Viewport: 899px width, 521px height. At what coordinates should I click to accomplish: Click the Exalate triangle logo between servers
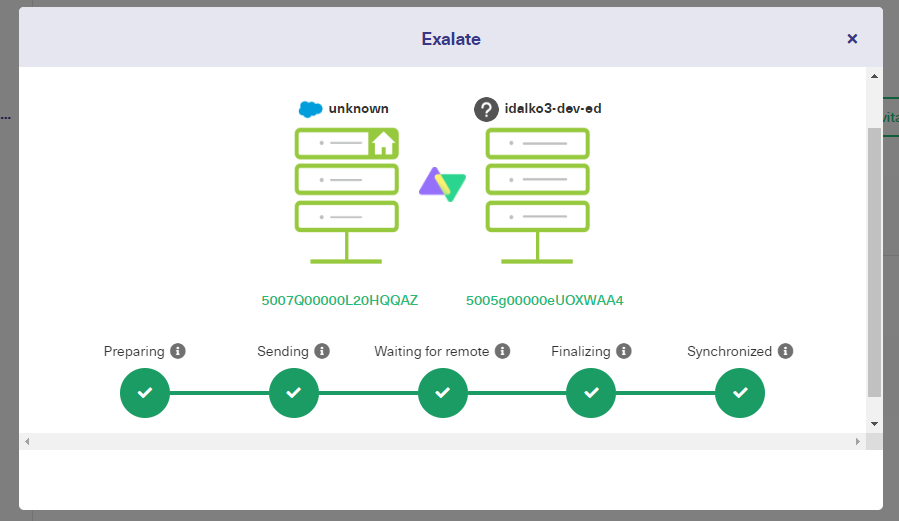(x=442, y=184)
